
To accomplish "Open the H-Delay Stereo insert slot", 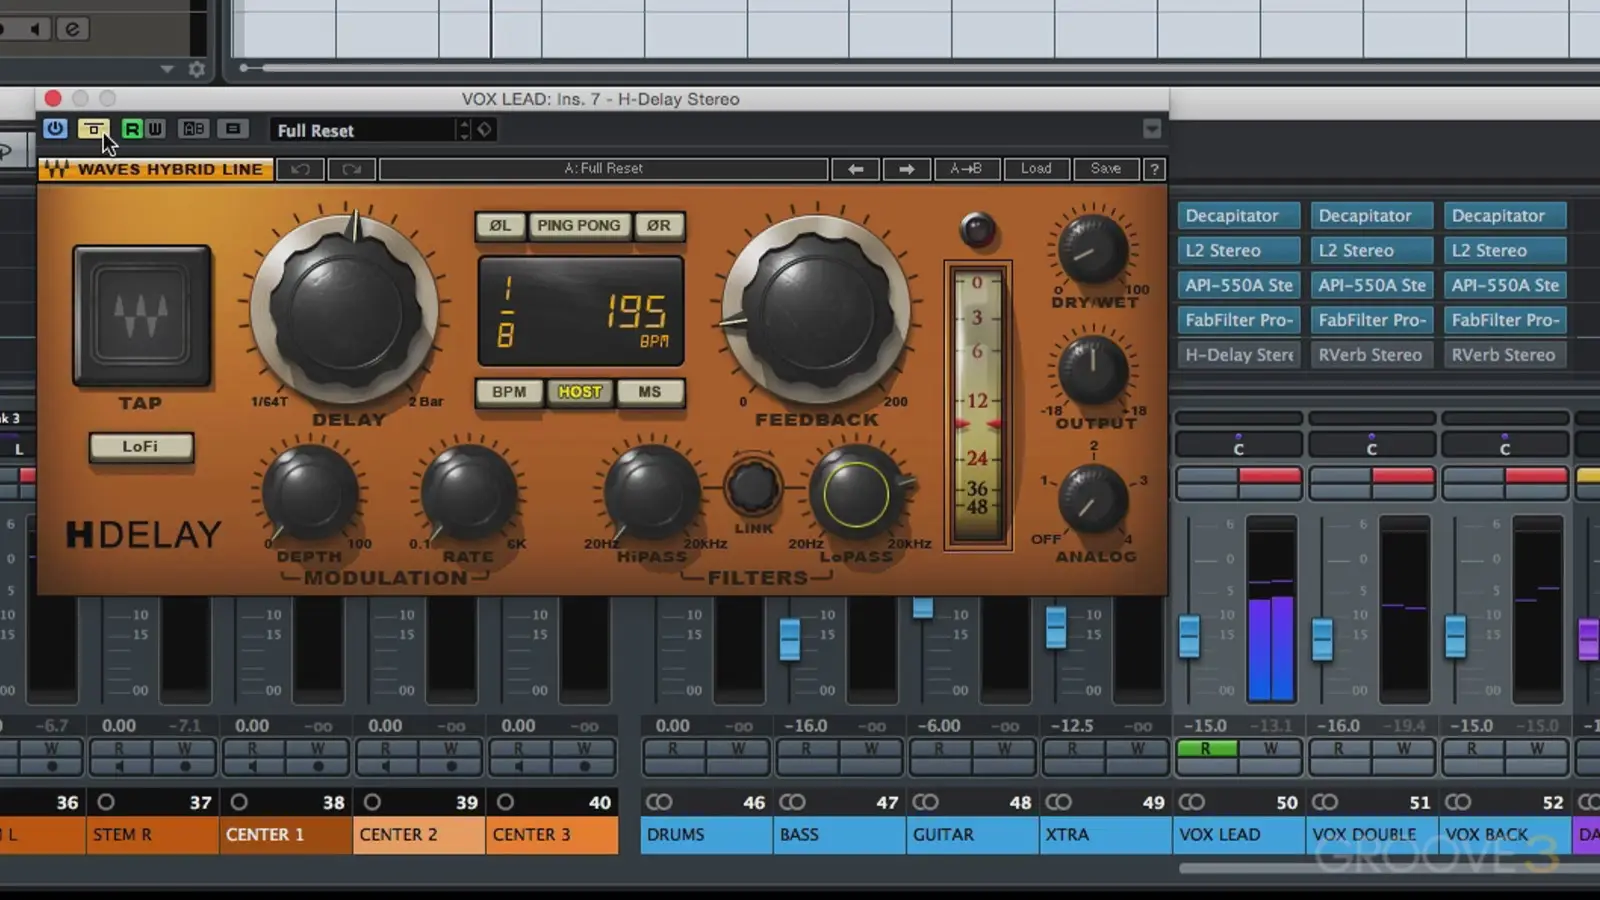I will (1238, 355).
